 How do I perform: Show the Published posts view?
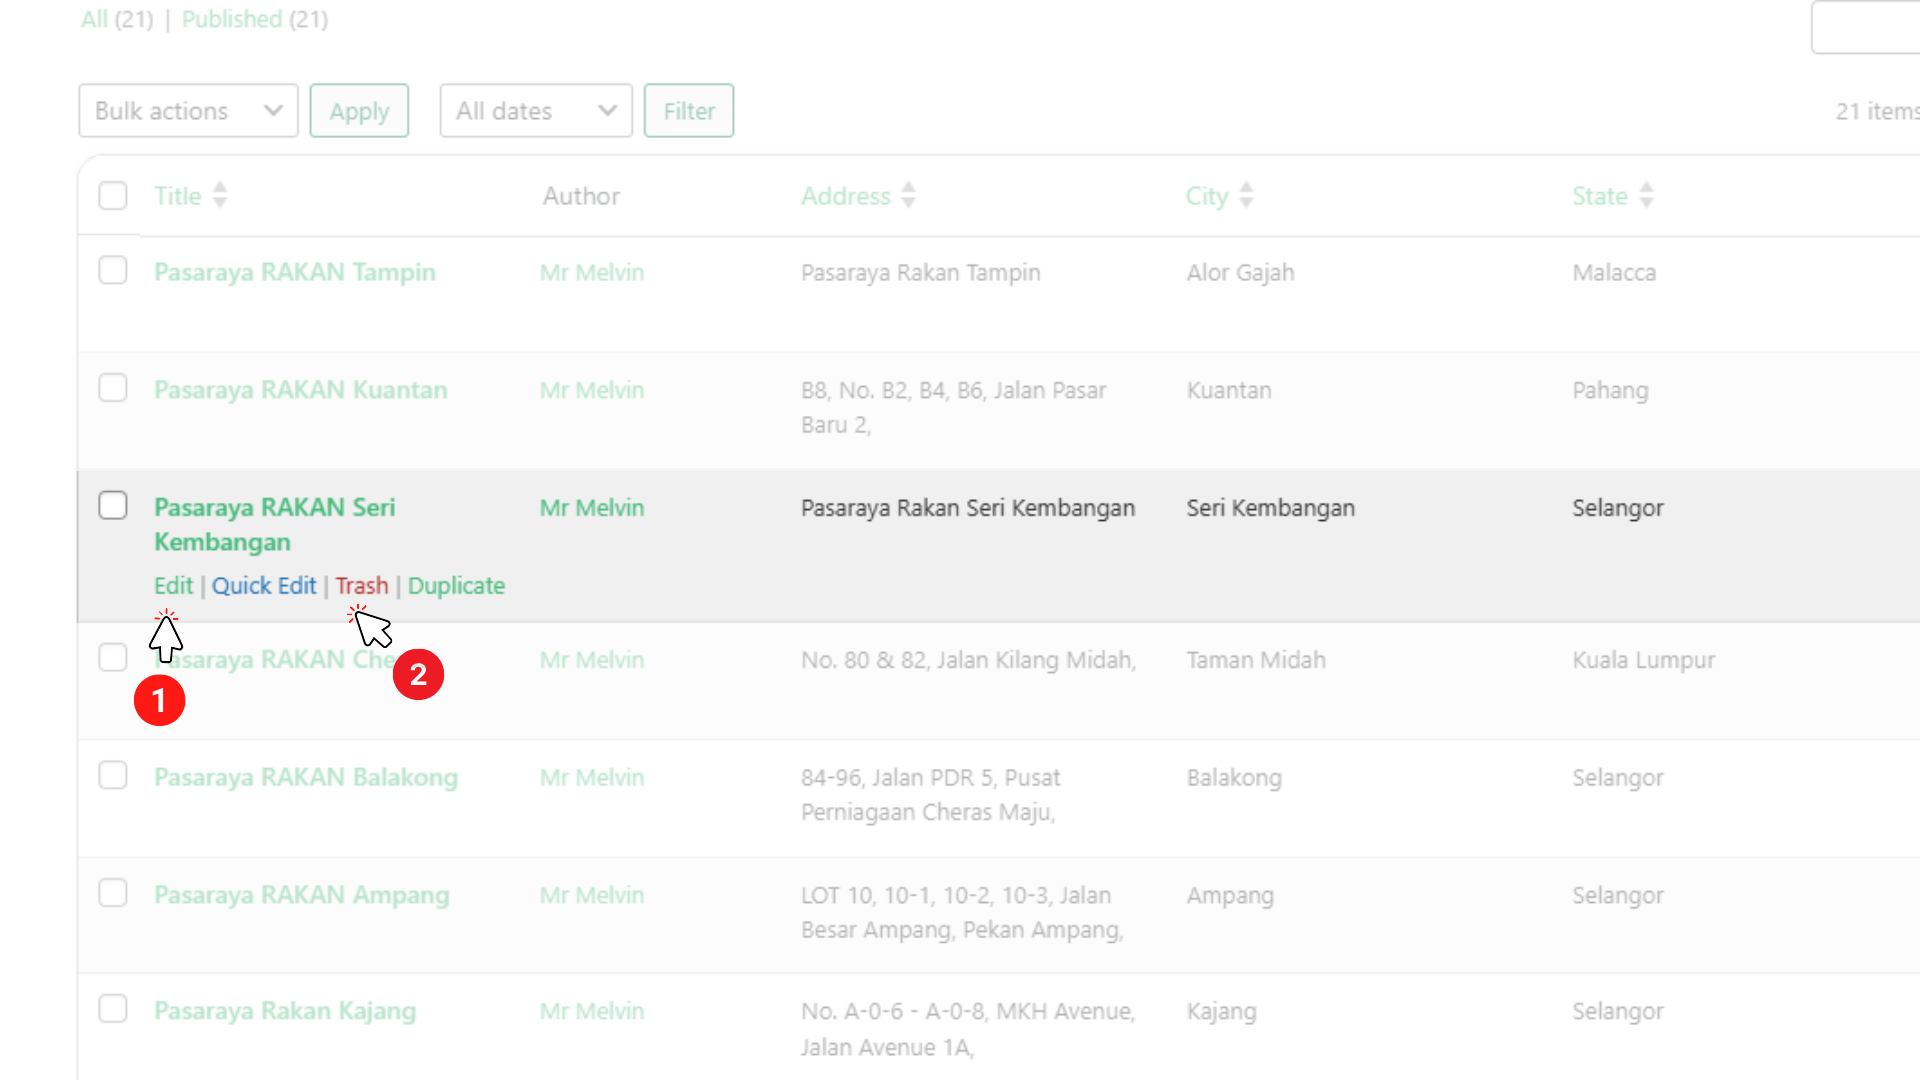(232, 19)
